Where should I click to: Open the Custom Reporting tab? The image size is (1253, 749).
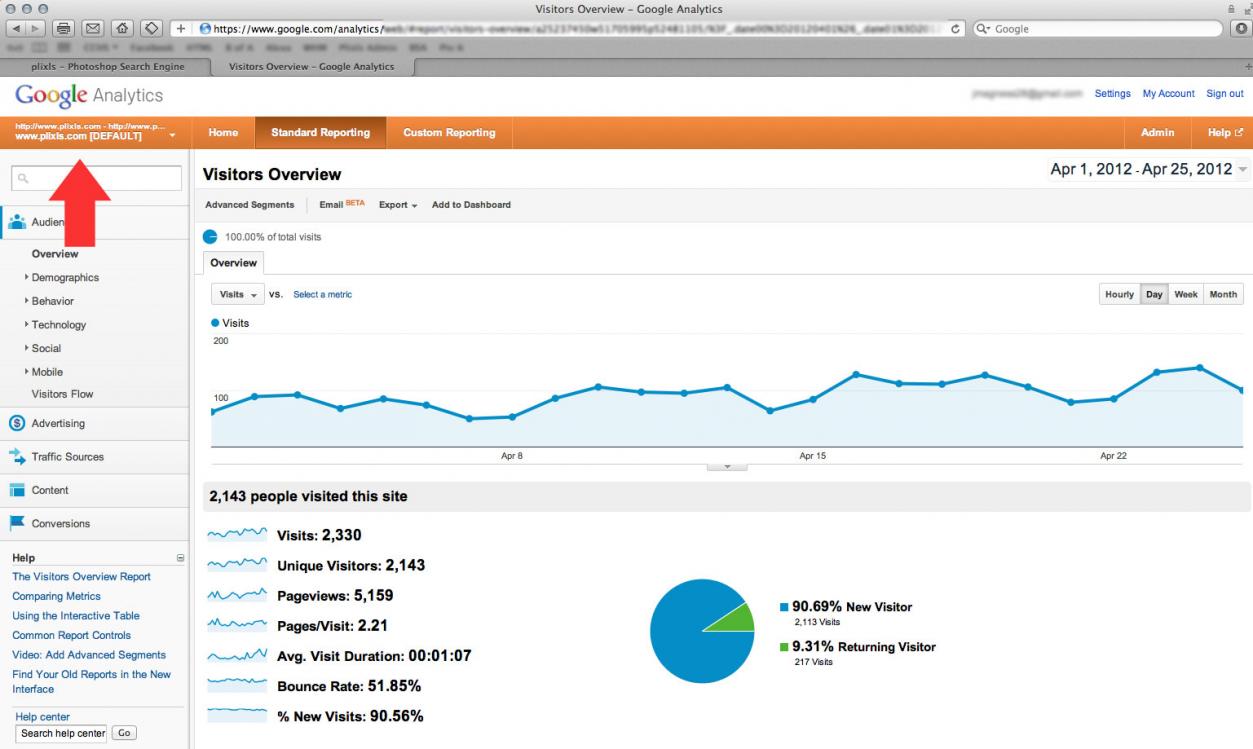pos(449,132)
